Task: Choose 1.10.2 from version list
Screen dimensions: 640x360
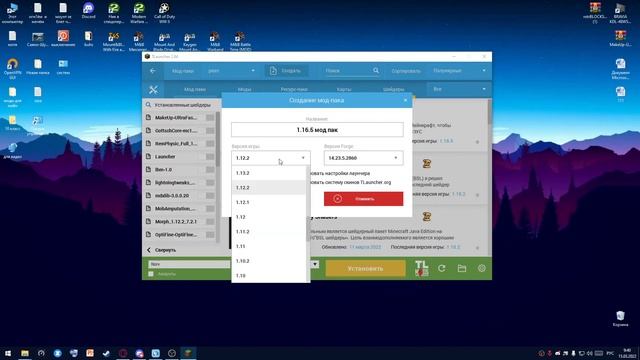Action: (268, 261)
